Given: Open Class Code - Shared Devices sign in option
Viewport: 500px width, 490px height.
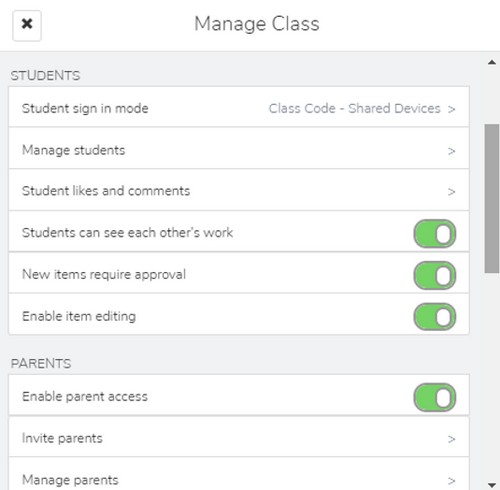Looking at the screenshot, I should pos(355,109).
